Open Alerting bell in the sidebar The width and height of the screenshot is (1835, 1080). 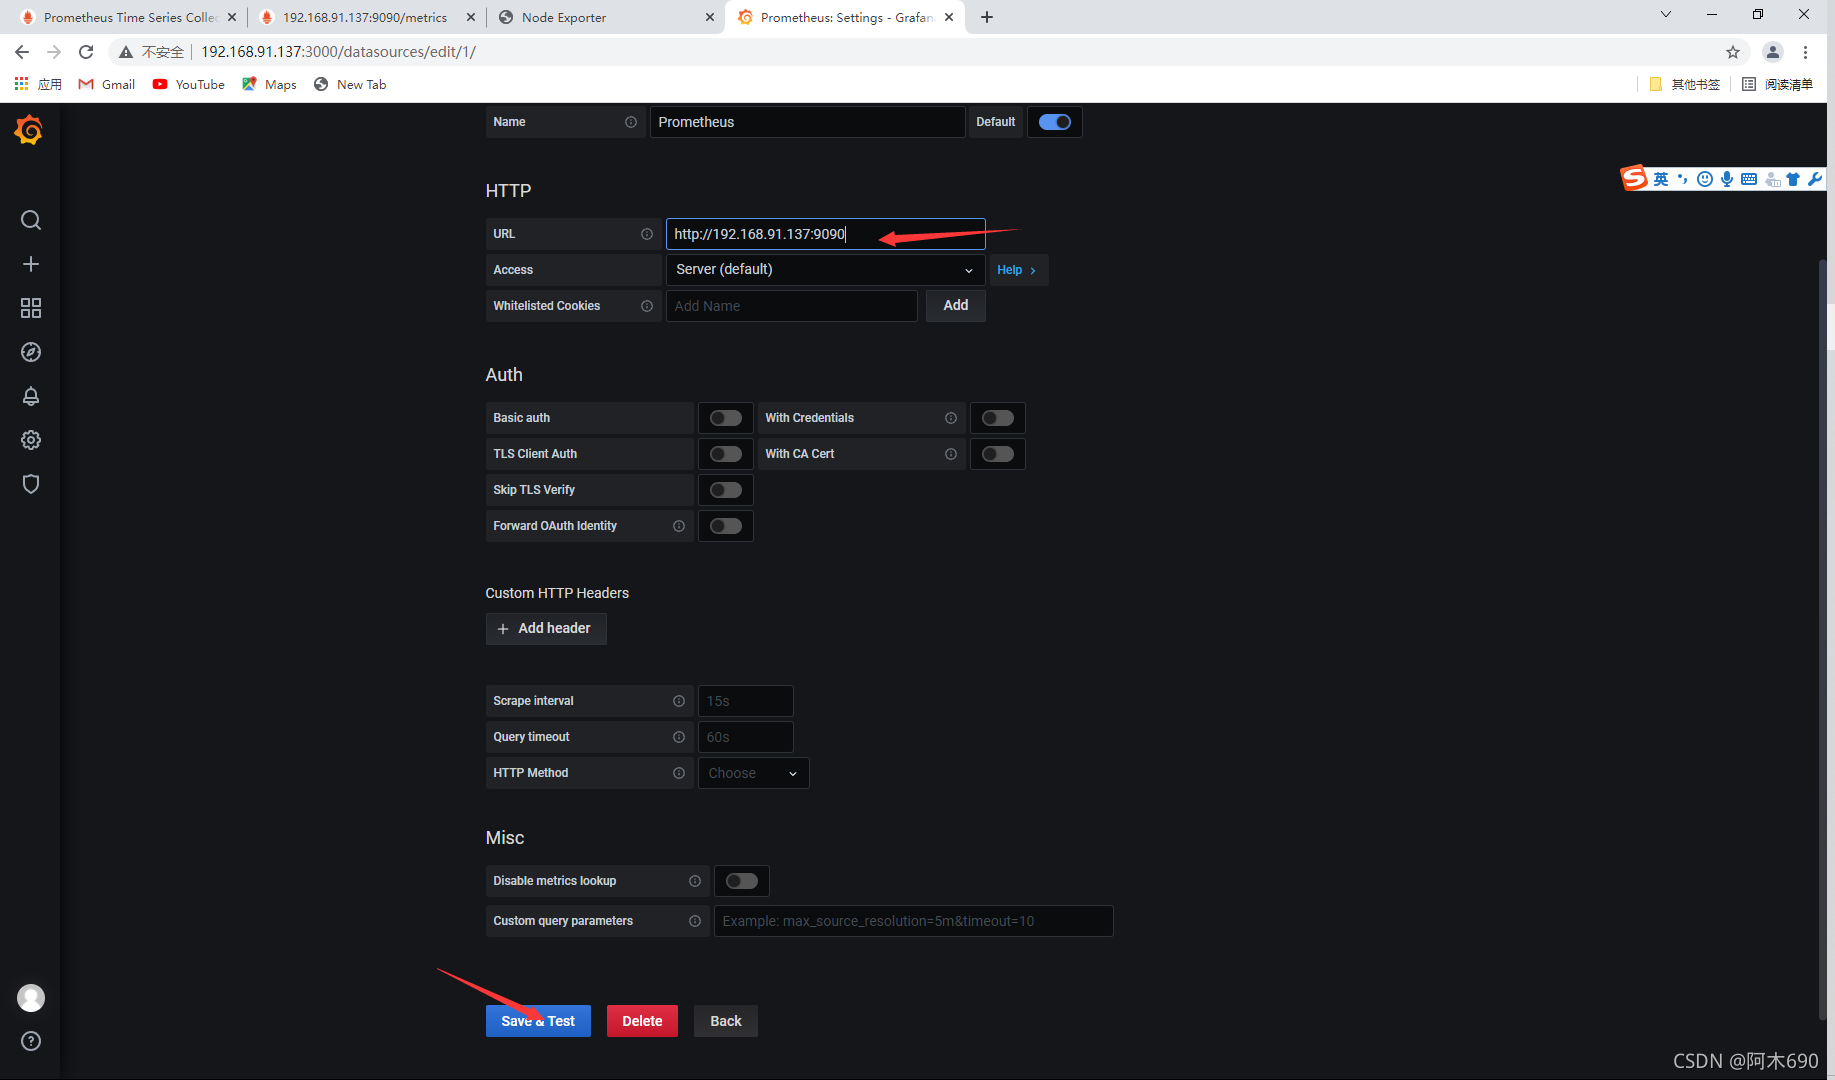coord(31,396)
